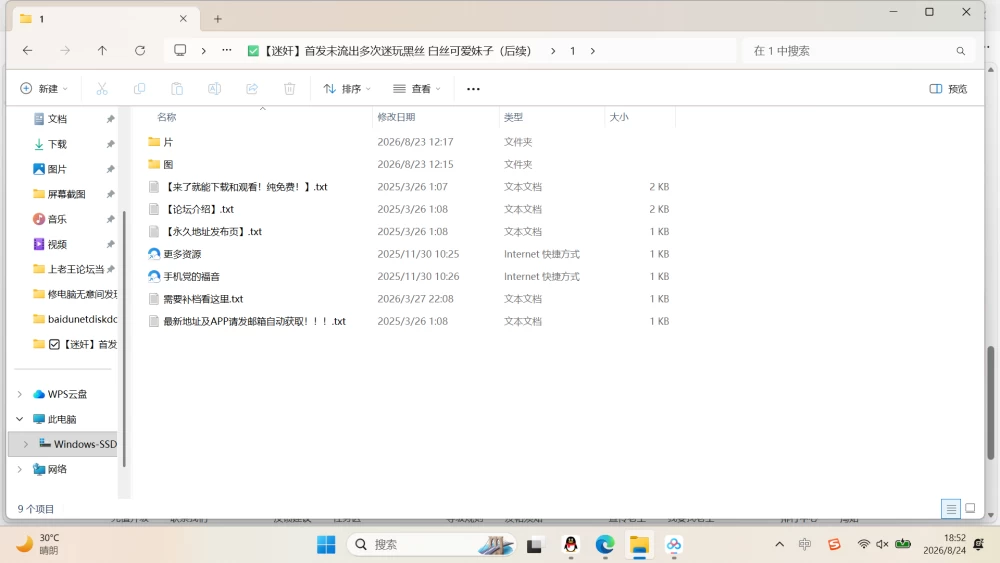Viewport: 1000px width, 563px height.
Task: Click the Delete trash can icon
Action: coord(290,89)
